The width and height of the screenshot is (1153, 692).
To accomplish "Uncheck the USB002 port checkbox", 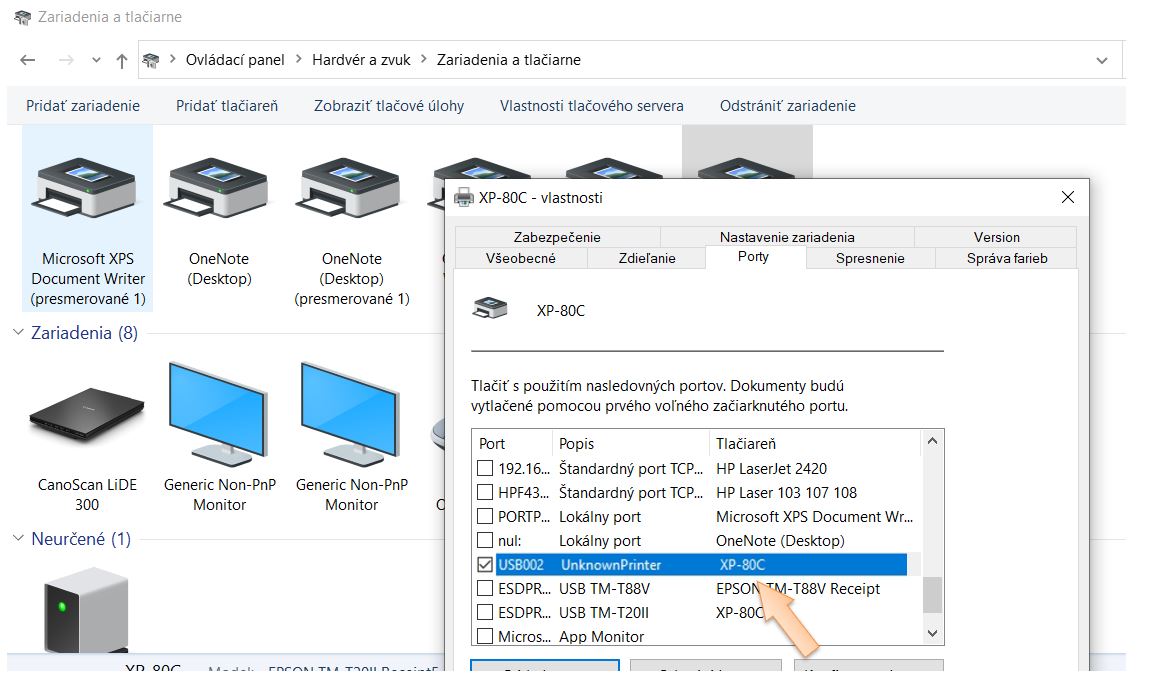I will click(x=485, y=565).
